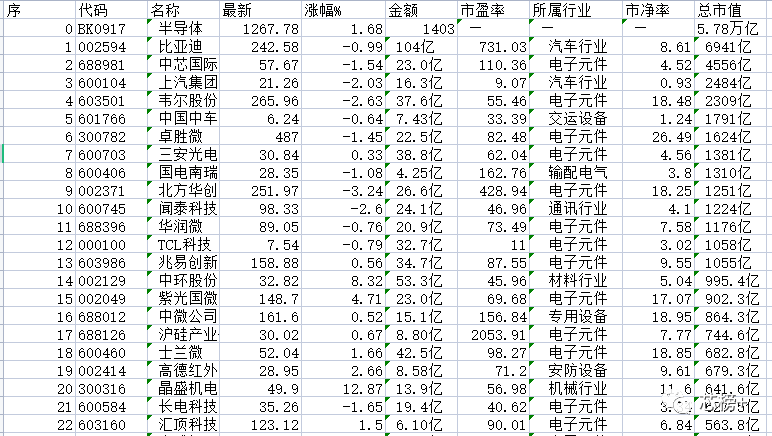Click code cell 600584
The image size is (772, 436).
click(111, 407)
